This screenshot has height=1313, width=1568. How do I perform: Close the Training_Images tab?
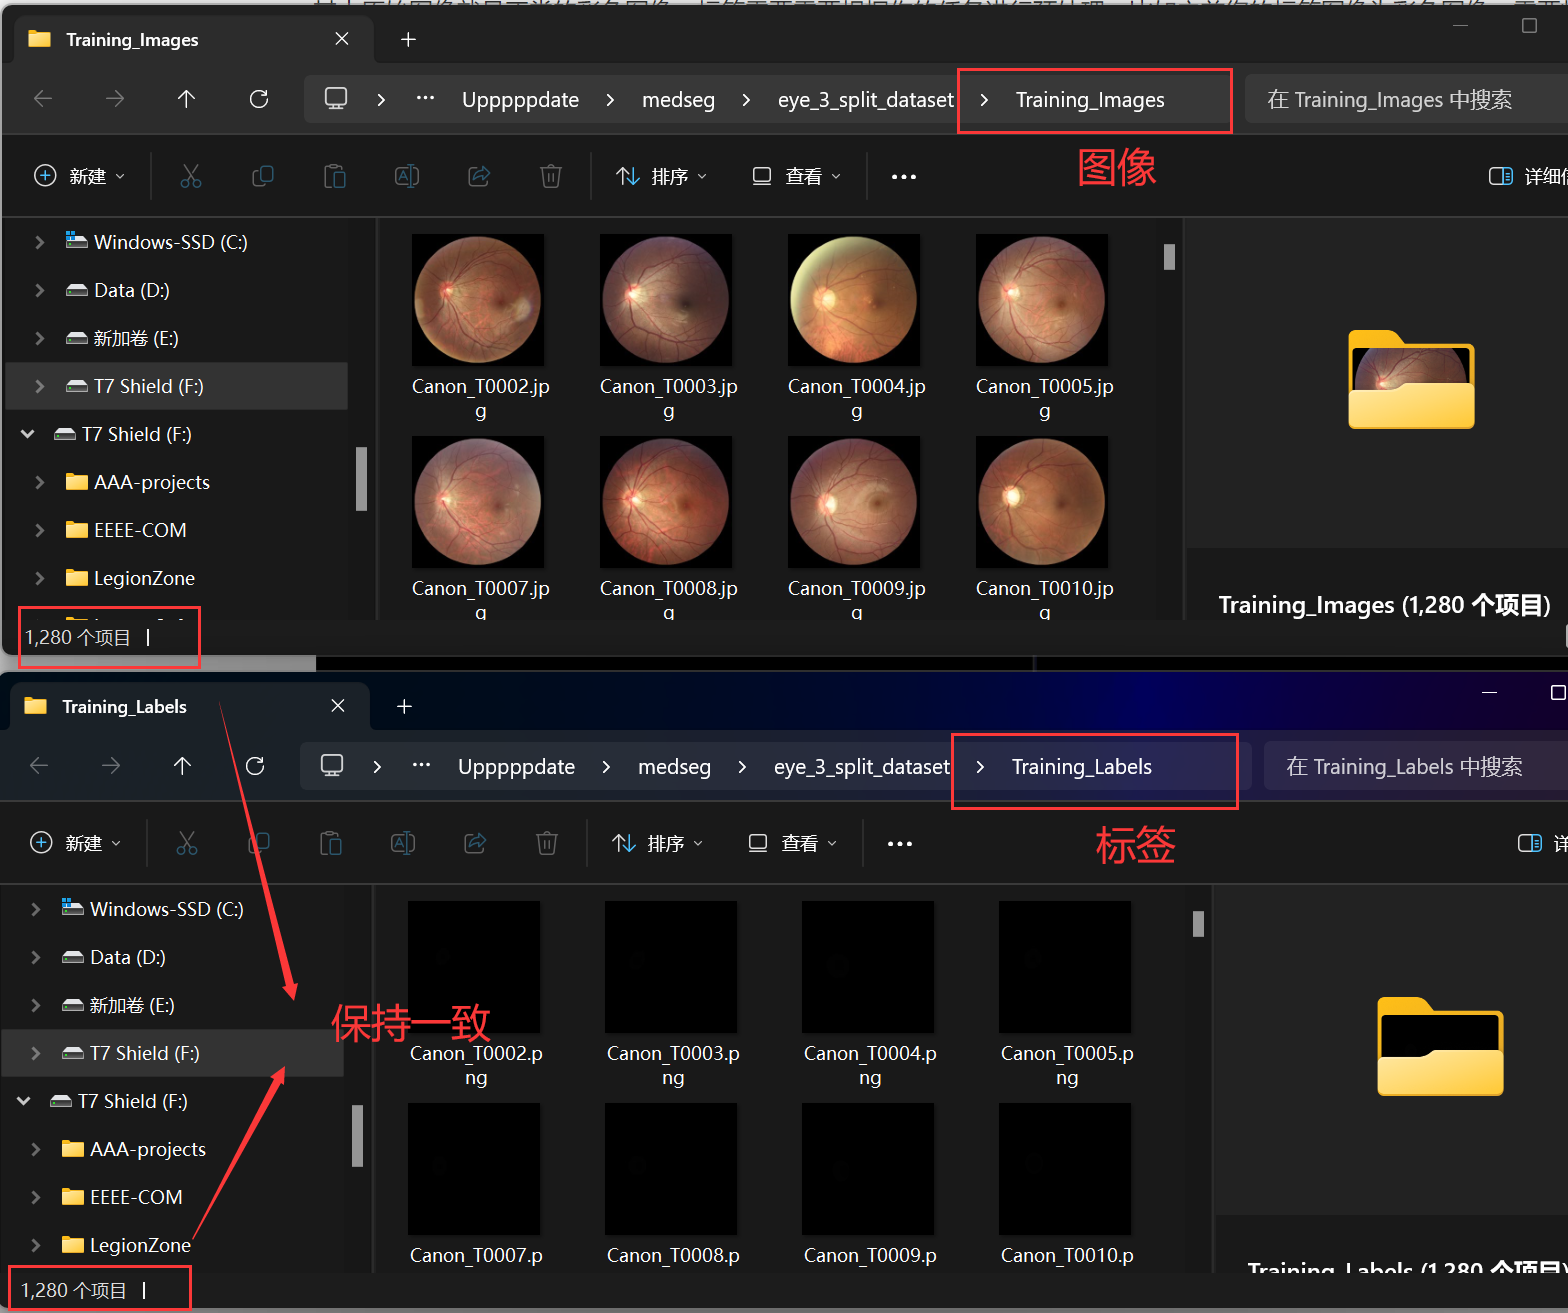(x=342, y=39)
